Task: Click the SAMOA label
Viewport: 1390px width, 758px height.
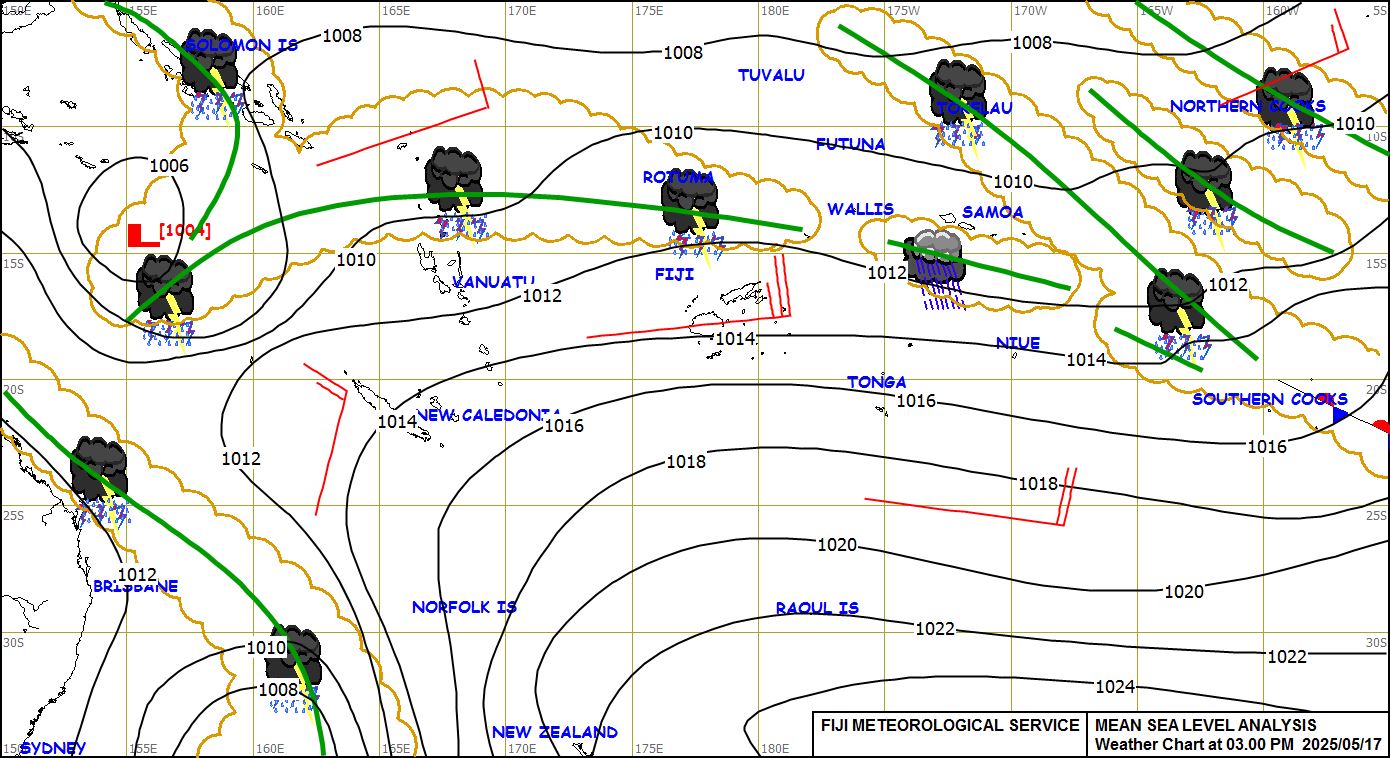Action: [x=993, y=212]
